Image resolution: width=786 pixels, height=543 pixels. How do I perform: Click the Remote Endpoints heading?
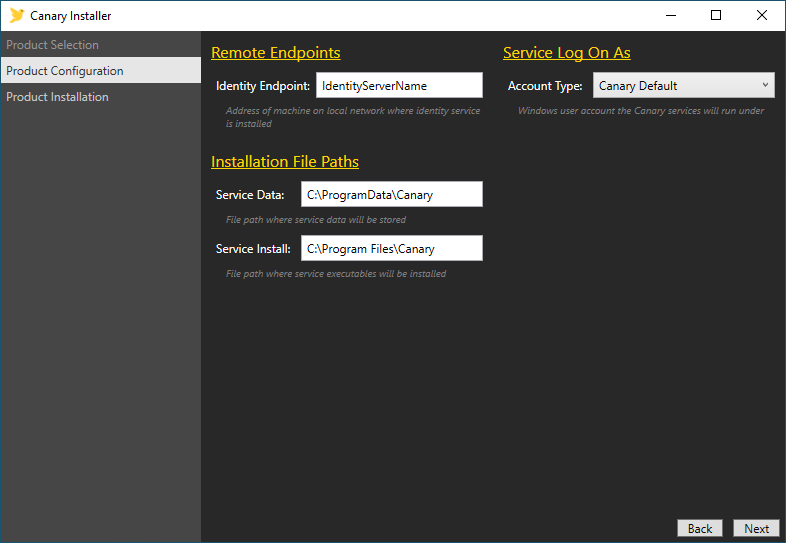[x=276, y=53]
